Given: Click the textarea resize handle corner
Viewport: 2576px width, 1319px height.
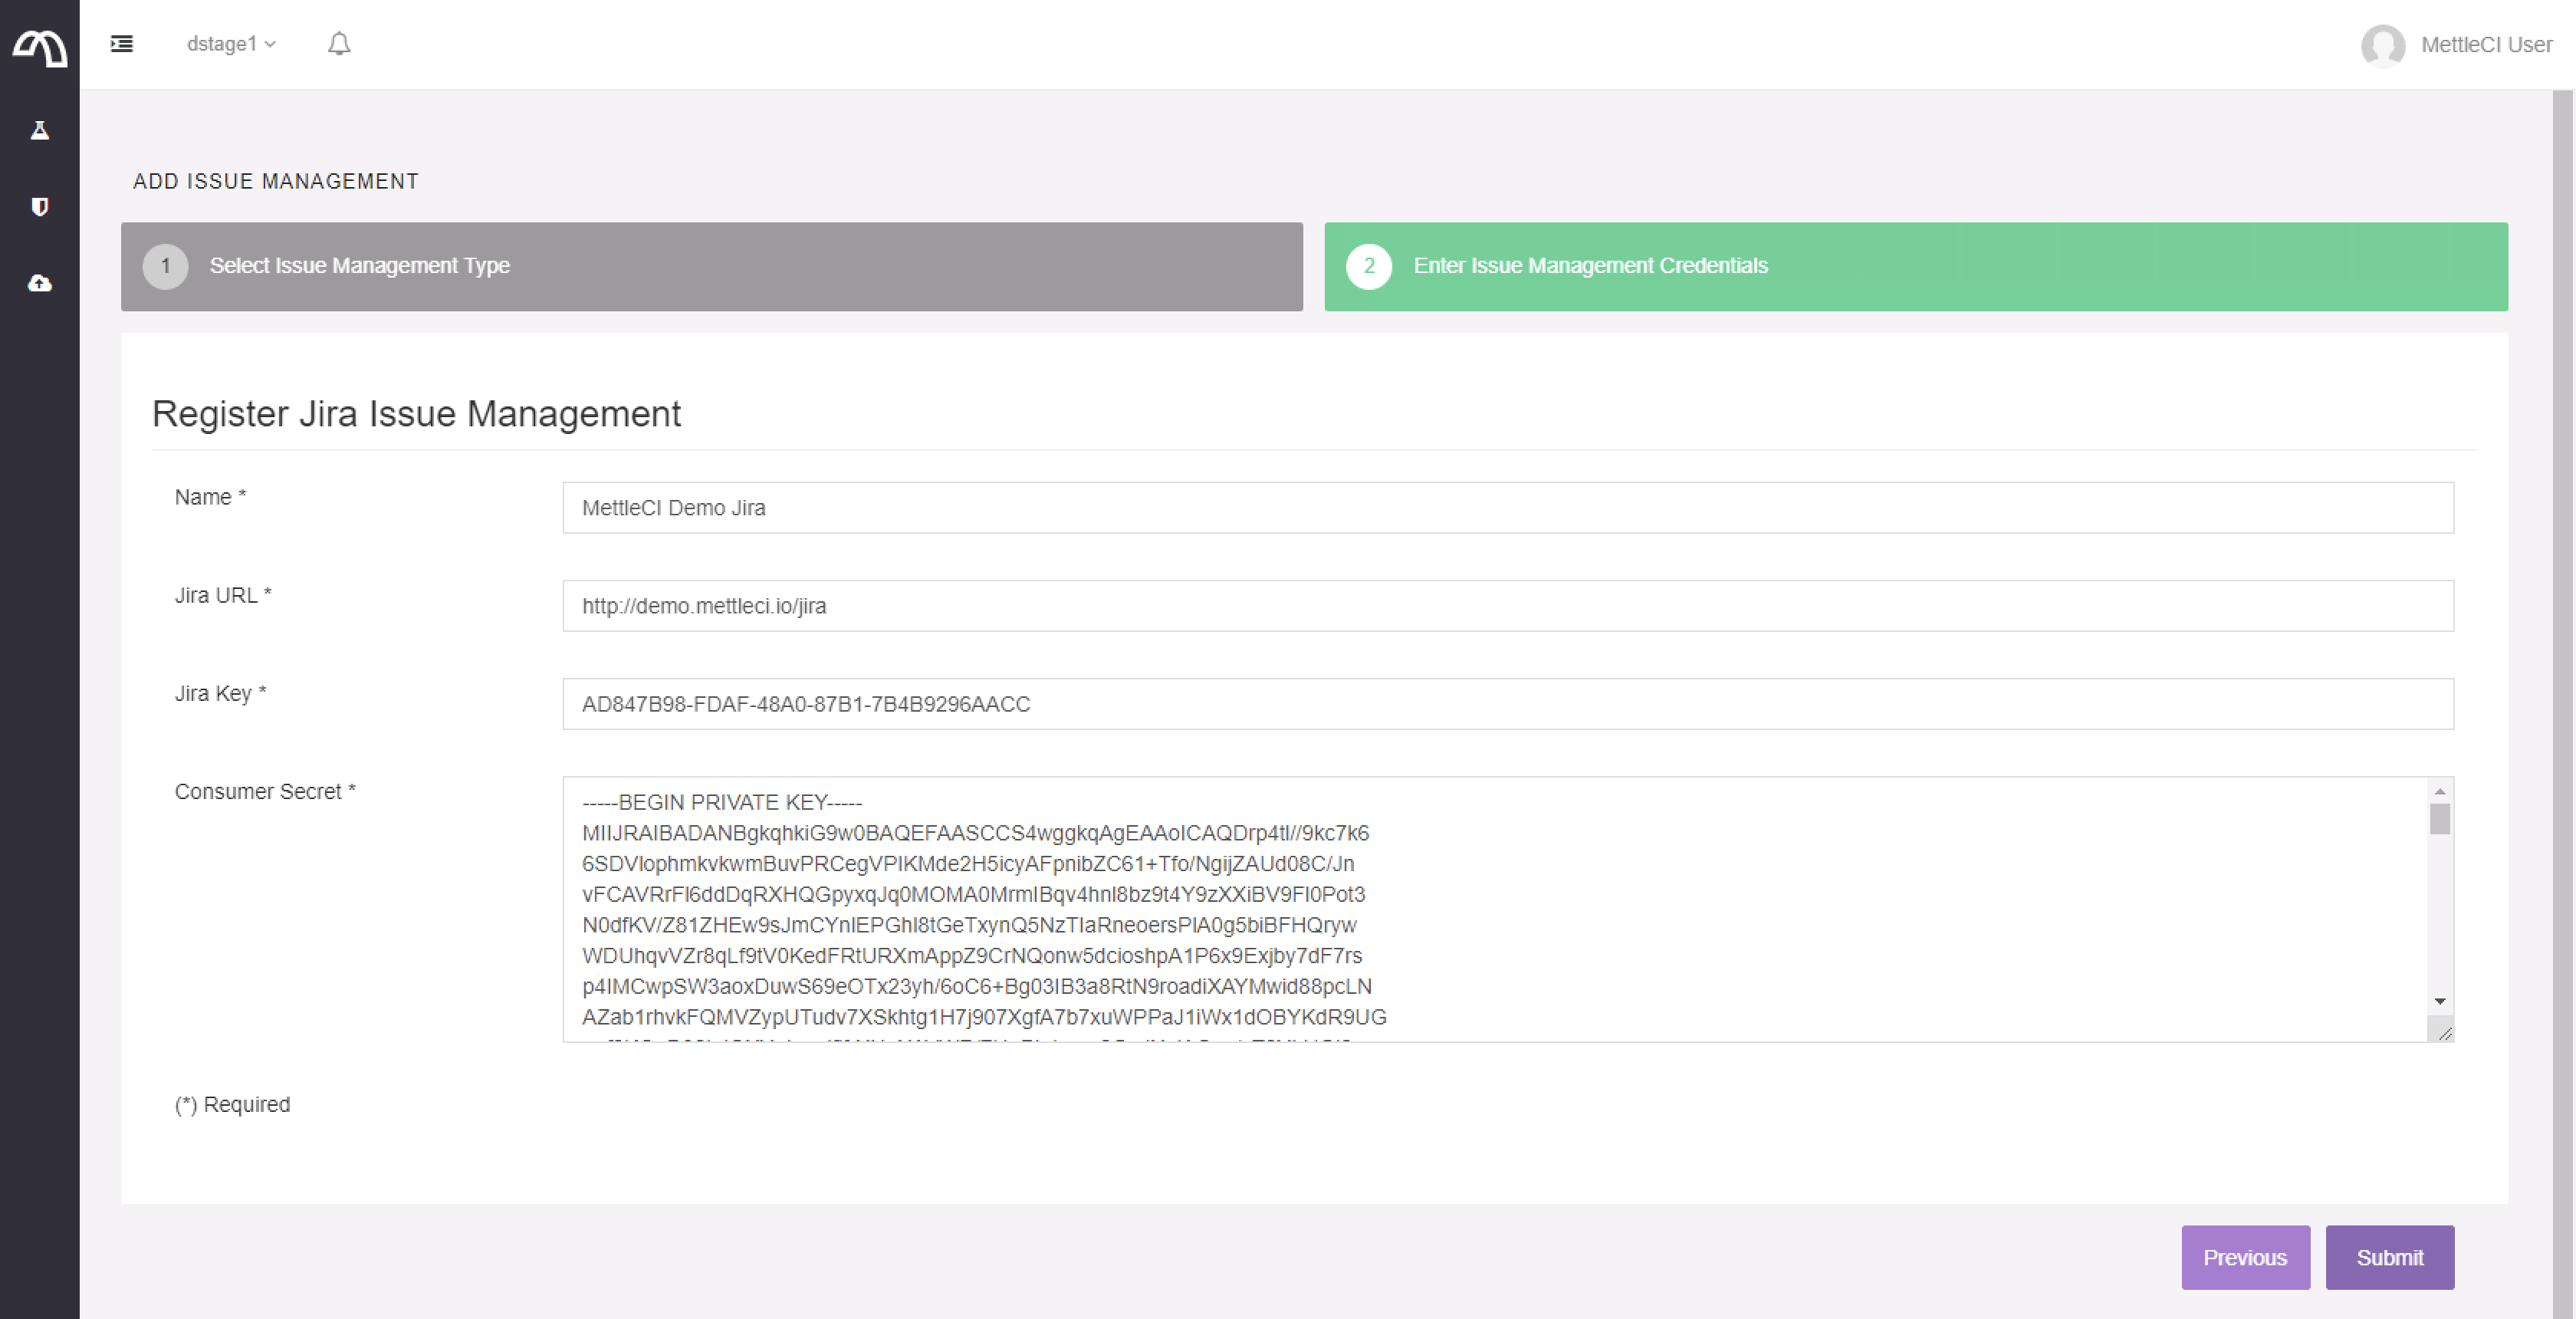Looking at the screenshot, I should pyautogui.click(x=2444, y=1033).
